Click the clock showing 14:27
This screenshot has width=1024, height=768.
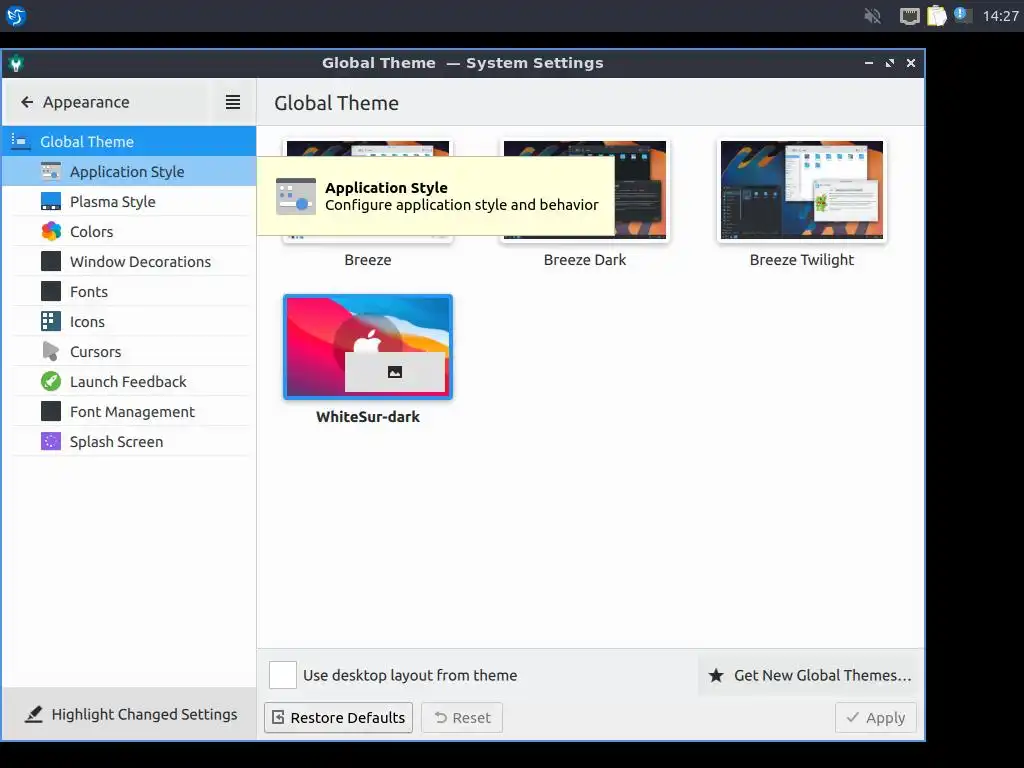(1000, 16)
